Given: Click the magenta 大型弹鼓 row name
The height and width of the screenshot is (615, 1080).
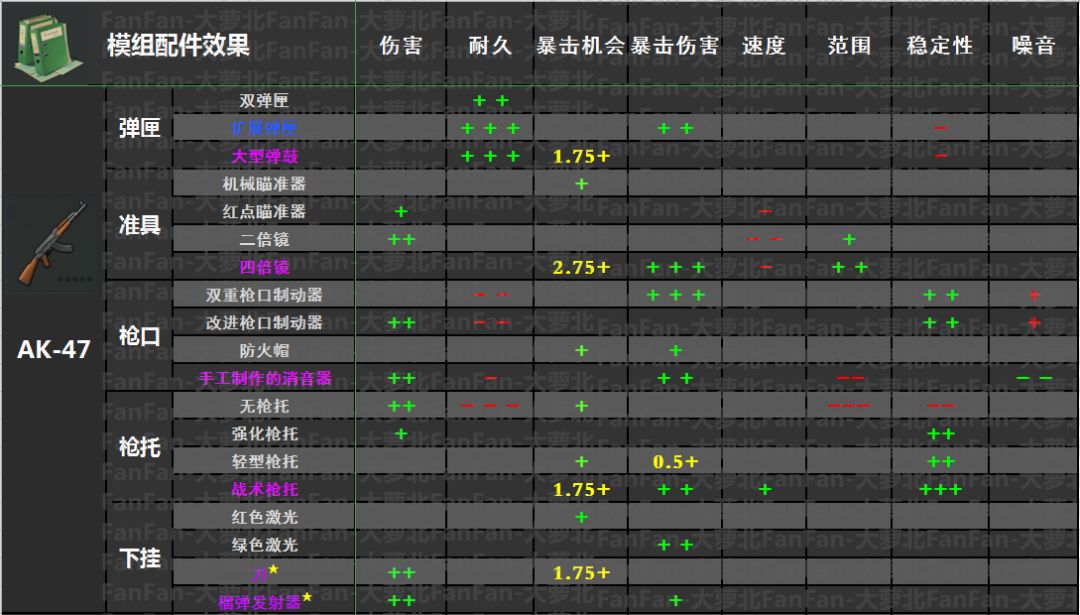Looking at the screenshot, I should [x=264, y=156].
